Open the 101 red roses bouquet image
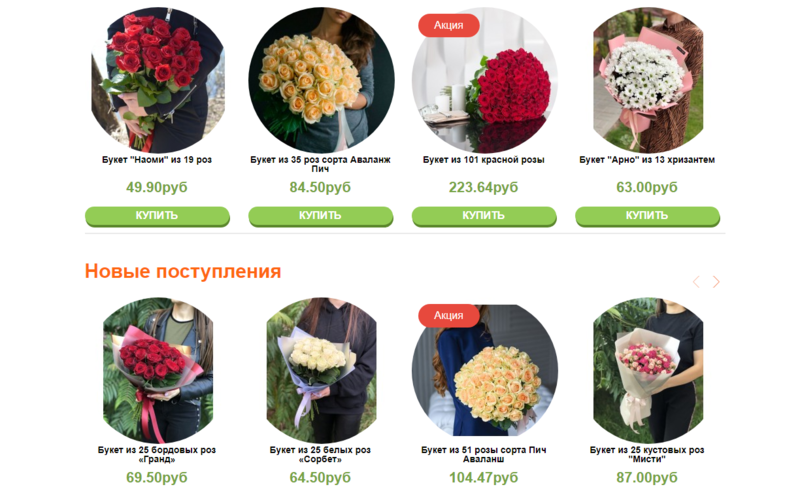Screen dimensions: 800x489 point(484,80)
